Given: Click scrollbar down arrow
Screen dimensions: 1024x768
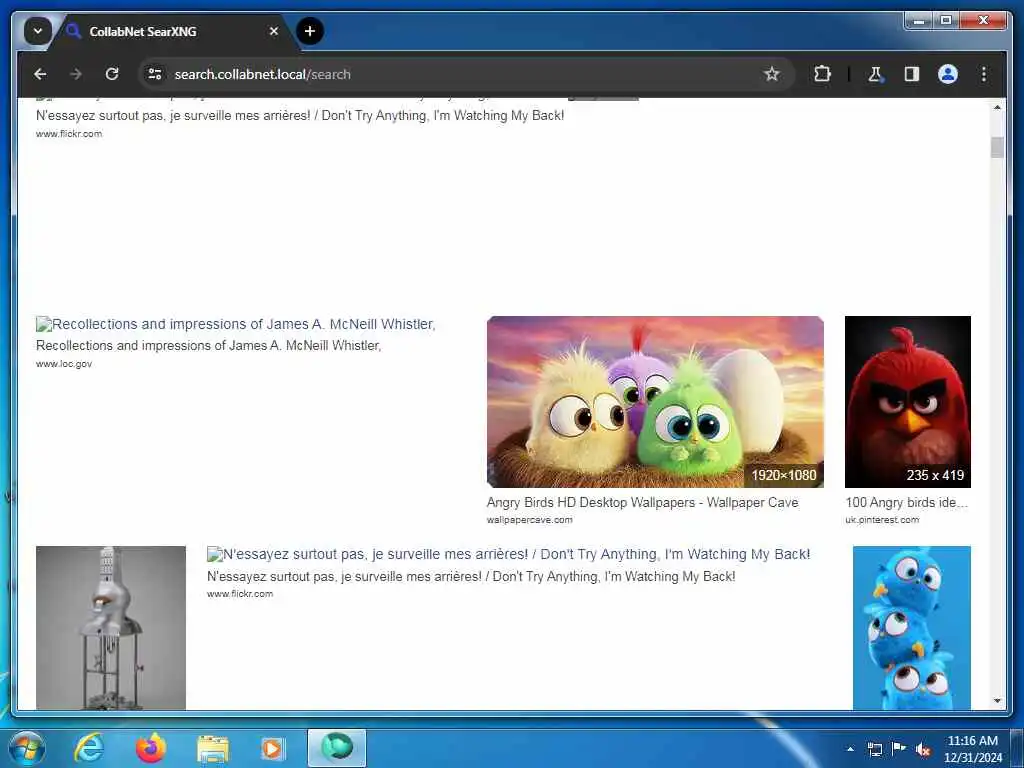Looking at the screenshot, I should tap(997, 701).
